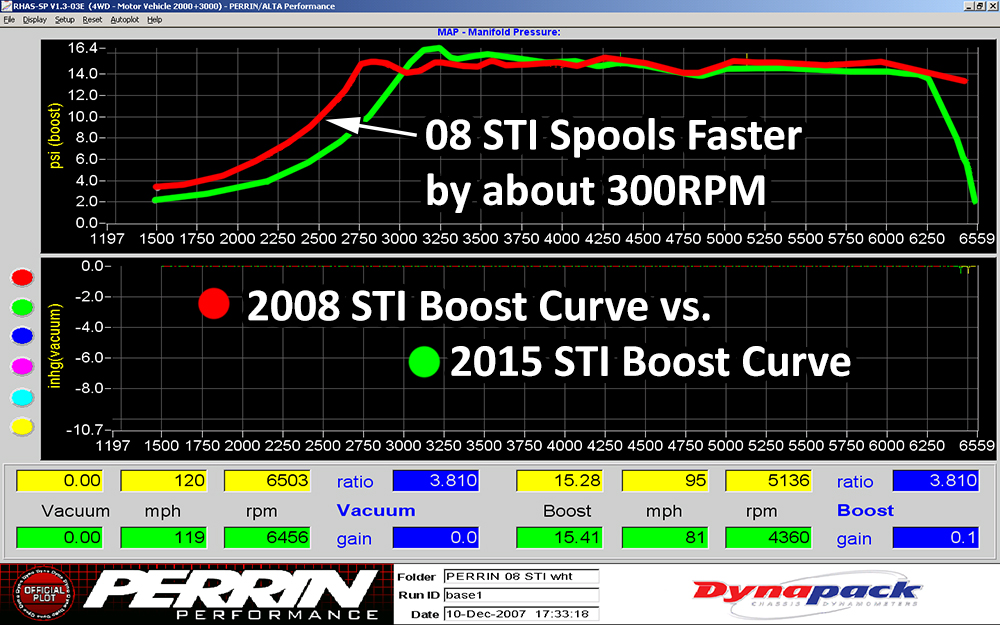Click the yellow rpm value 6503
The height and width of the screenshot is (625, 1000).
pos(267,480)
